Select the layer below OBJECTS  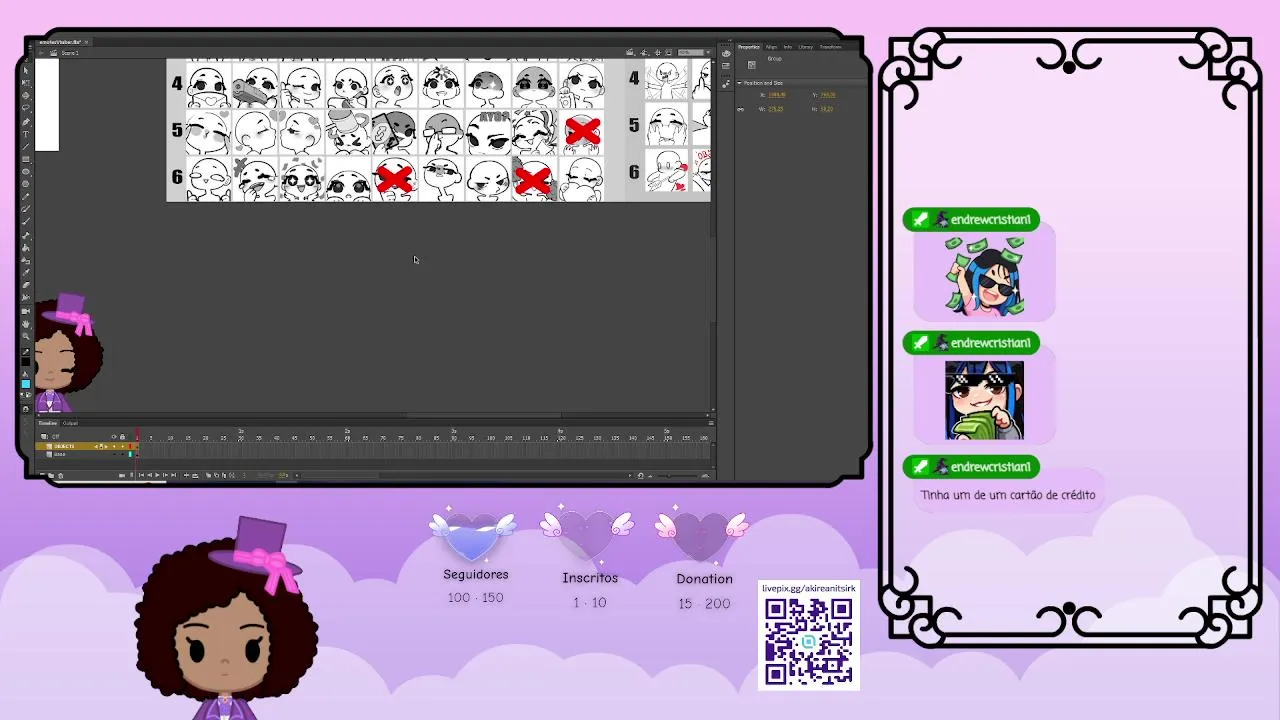pos(86,454)
